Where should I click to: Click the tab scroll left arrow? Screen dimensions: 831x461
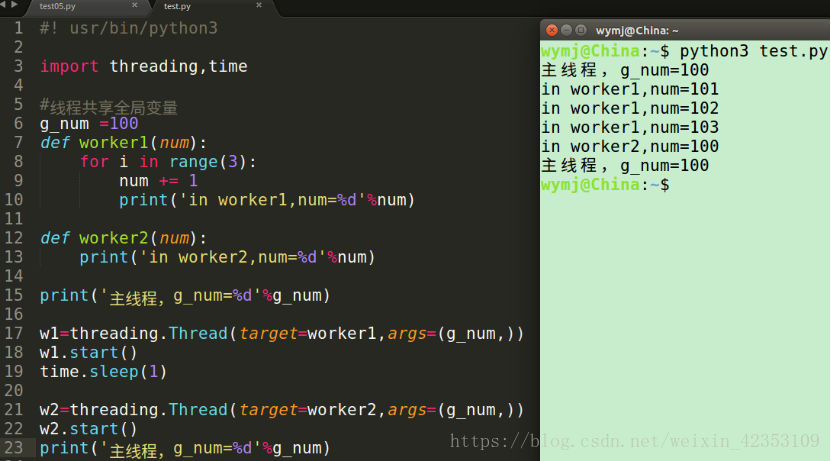(3, 5)
